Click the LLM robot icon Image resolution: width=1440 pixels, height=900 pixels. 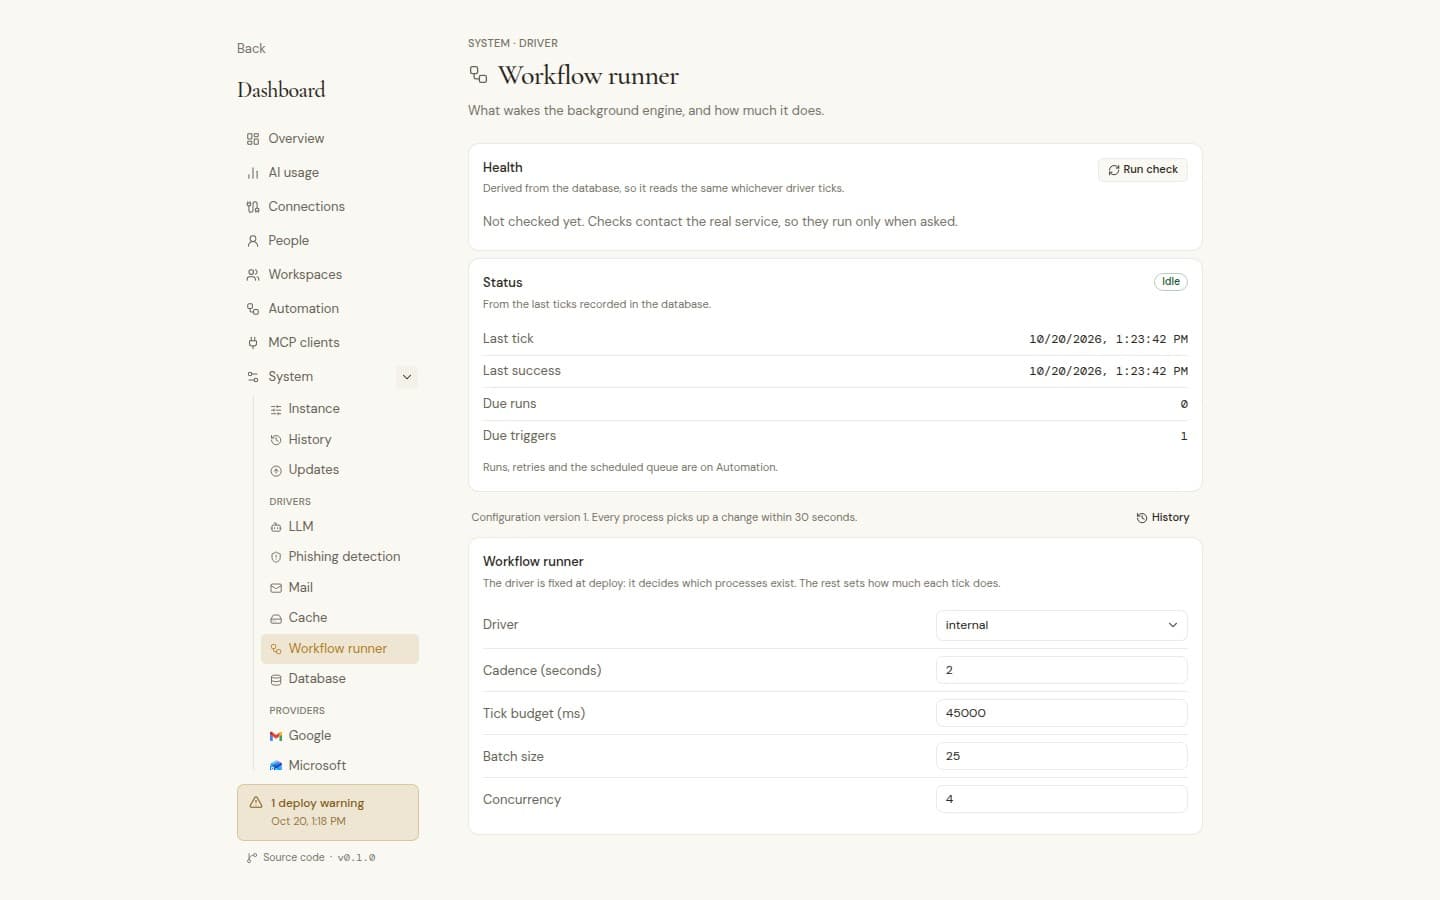[x=276, y=527]
